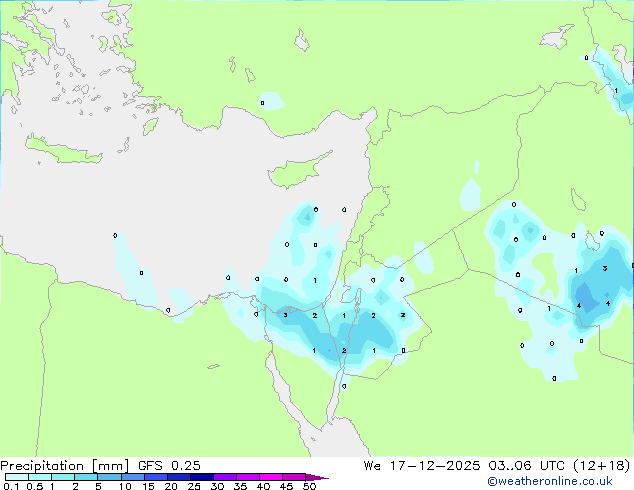Click the '10' legend scale label
This screenshot has width=634, height=490.
pos(125,486)
